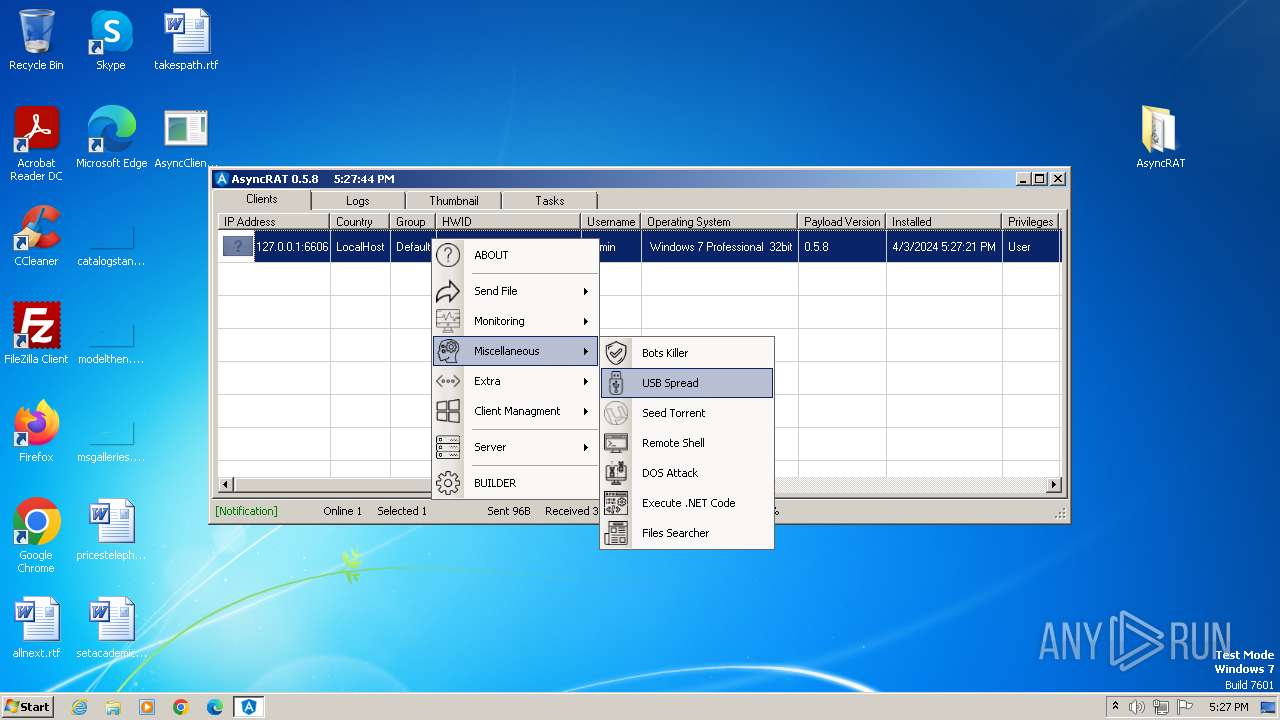
Task: Click the taskbar clock showing 5:27 PM
Action: (1228, 707)
